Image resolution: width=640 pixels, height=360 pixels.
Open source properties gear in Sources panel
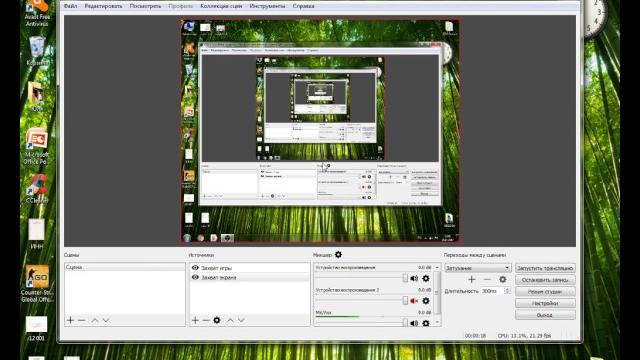tap(217, 320)
